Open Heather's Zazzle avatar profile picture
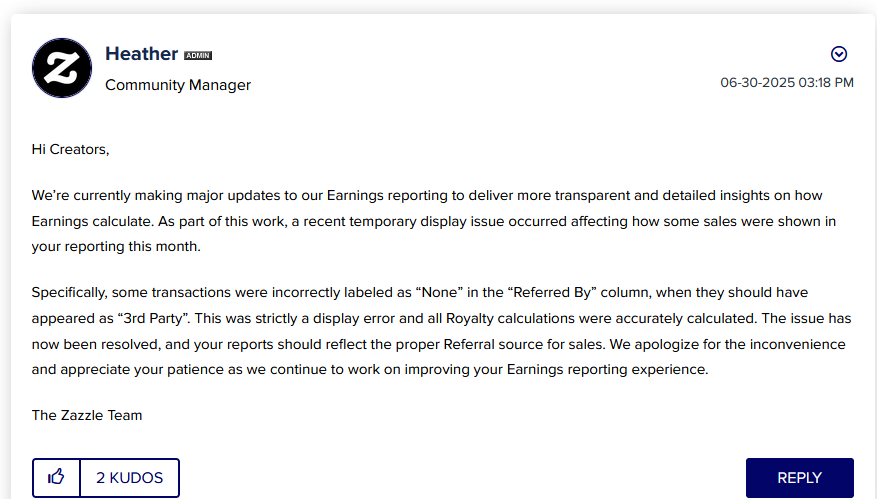This screenshot has height=499, width=877. pos(62,68)
